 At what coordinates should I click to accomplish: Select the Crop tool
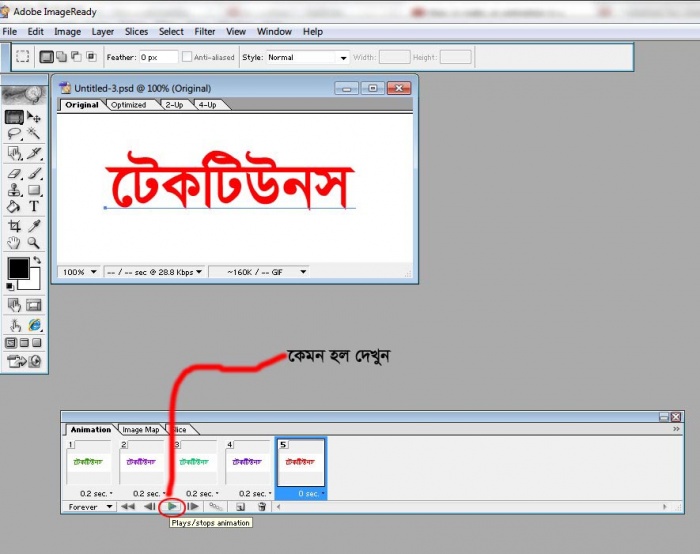point(14,226)
